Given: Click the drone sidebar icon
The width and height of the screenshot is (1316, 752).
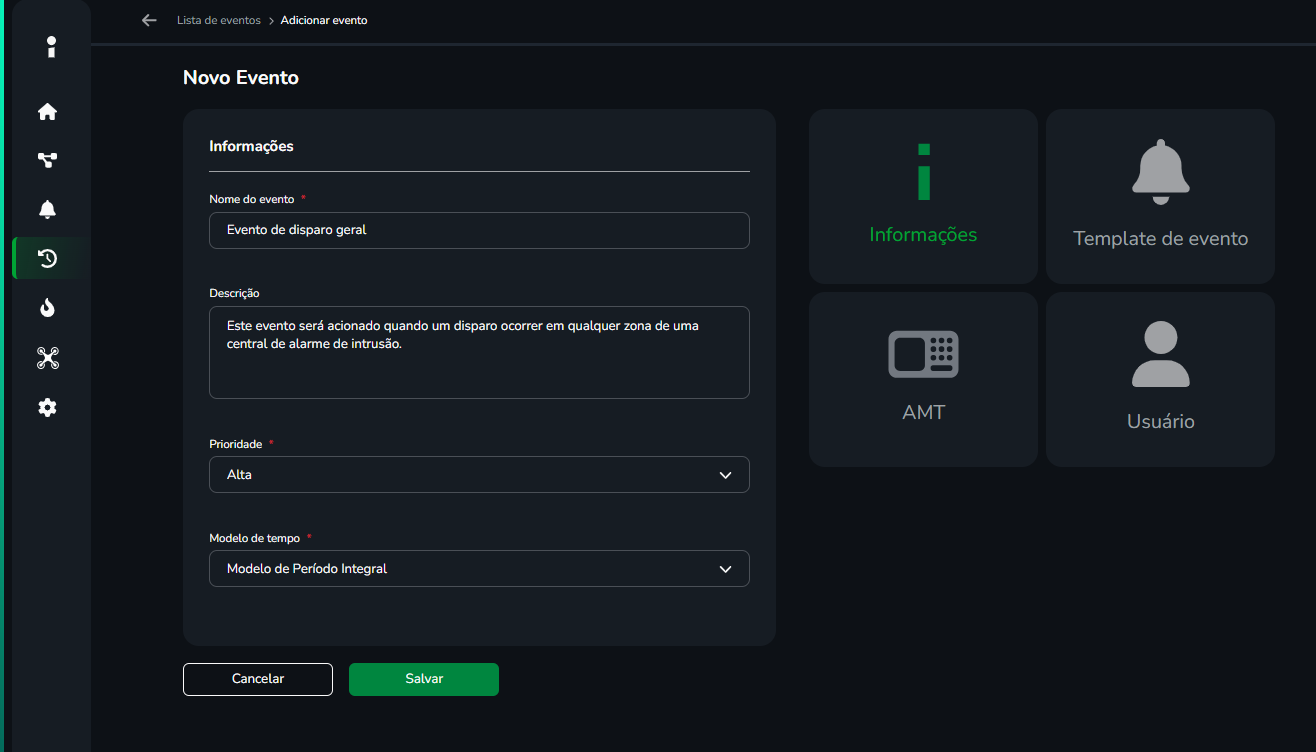Looking at the screenshot, I should pyautogui.click(x=47, y=358).
